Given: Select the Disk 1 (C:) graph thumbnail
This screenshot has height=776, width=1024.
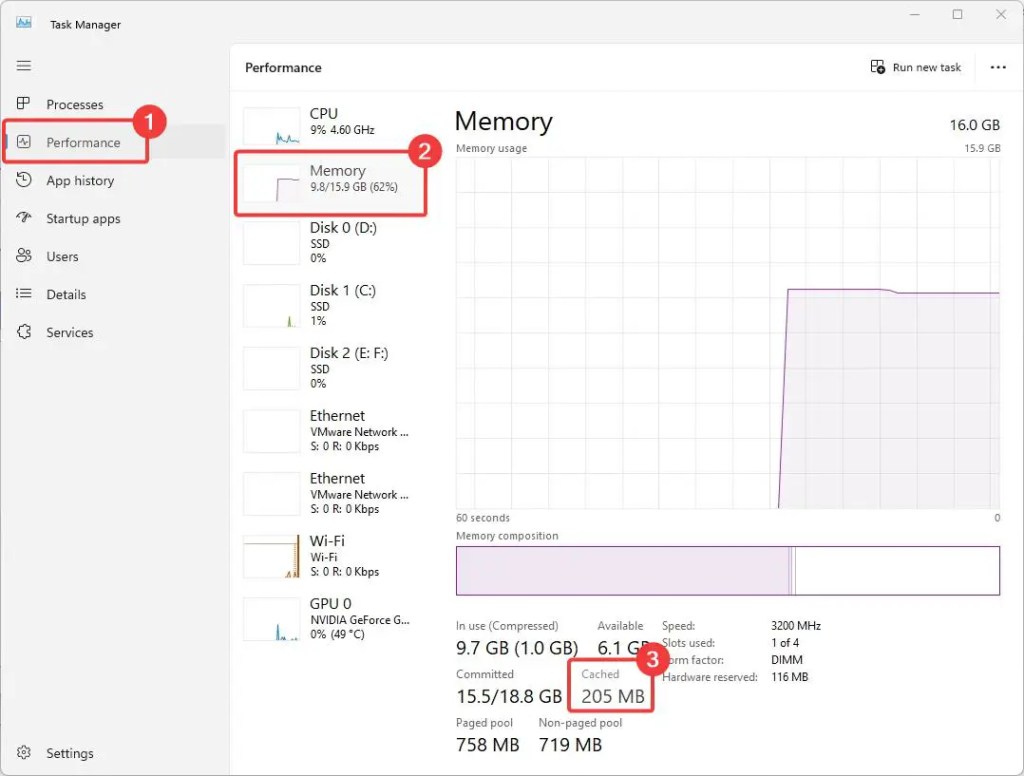Looking at the screenshot, I should [x=272, y=306].
